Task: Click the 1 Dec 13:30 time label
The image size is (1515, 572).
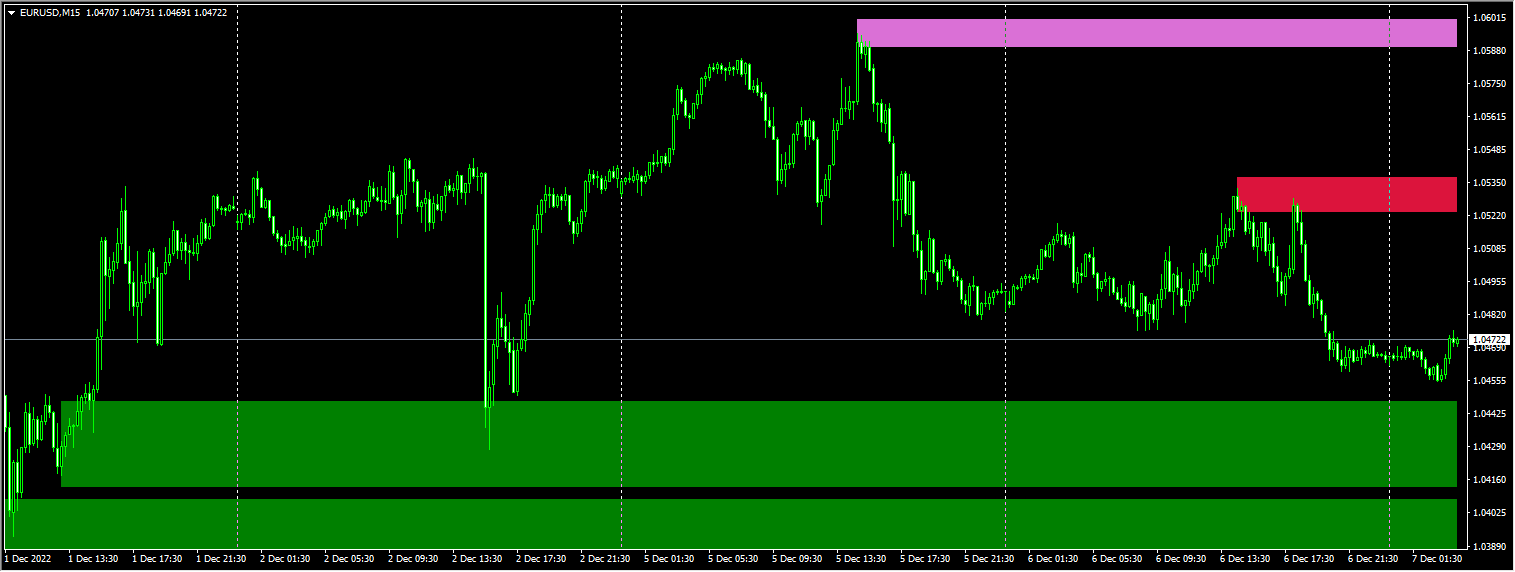Action: pyautogui.click(x=93, y=560)
